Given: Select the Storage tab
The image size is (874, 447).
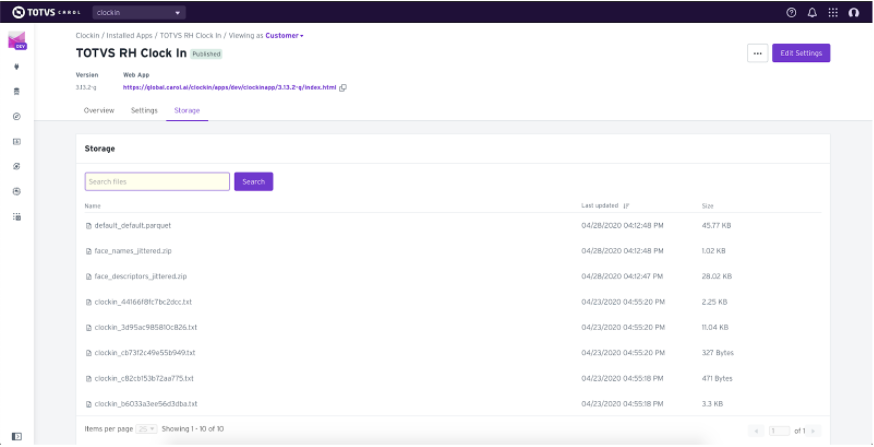Looking at the screenshot, I should click(187, 110).
